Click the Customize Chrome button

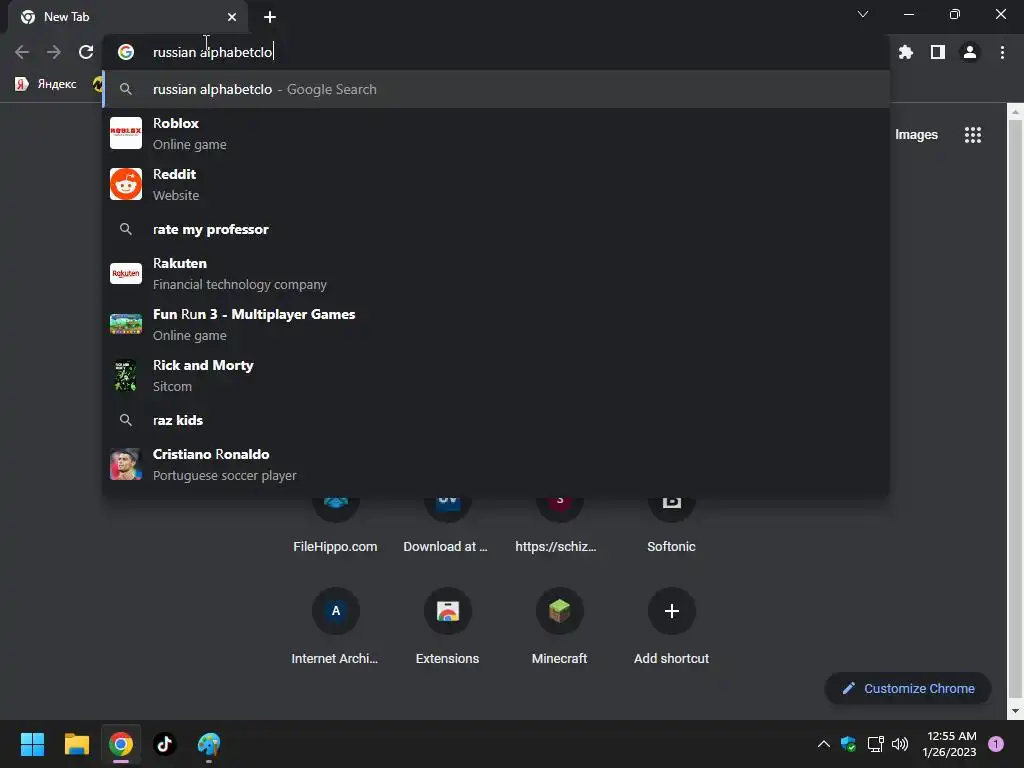(x=908, y=688)
